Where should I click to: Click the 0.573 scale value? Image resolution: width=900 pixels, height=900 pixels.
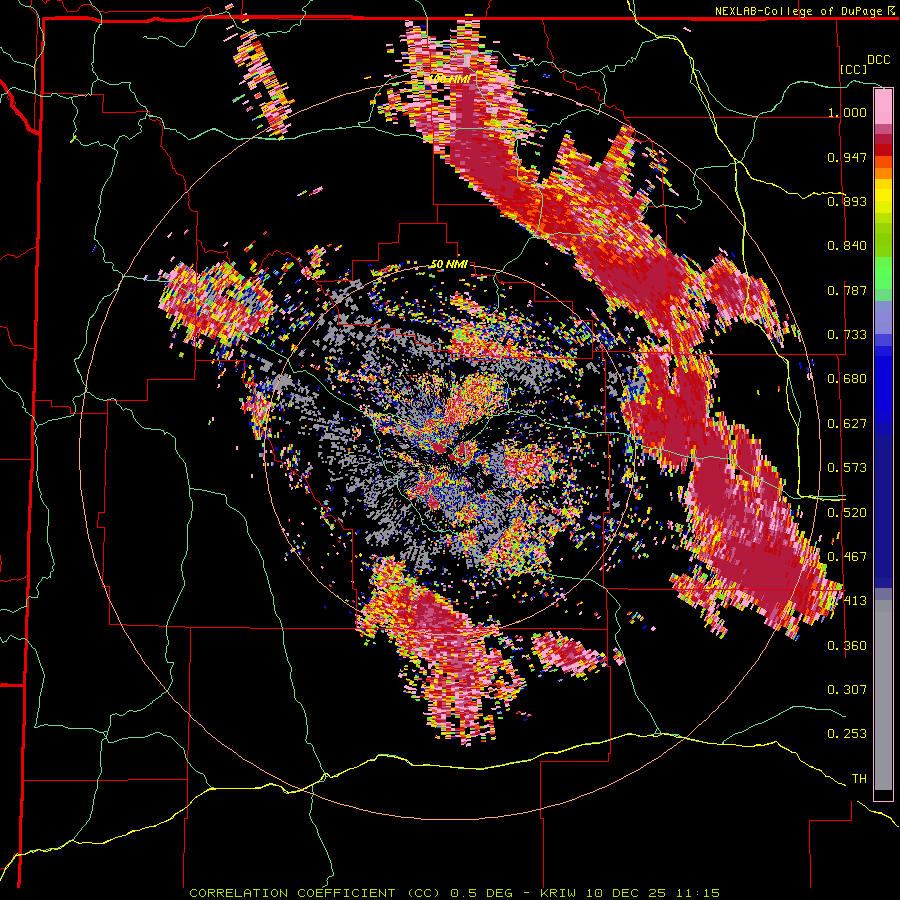[847, 468]
